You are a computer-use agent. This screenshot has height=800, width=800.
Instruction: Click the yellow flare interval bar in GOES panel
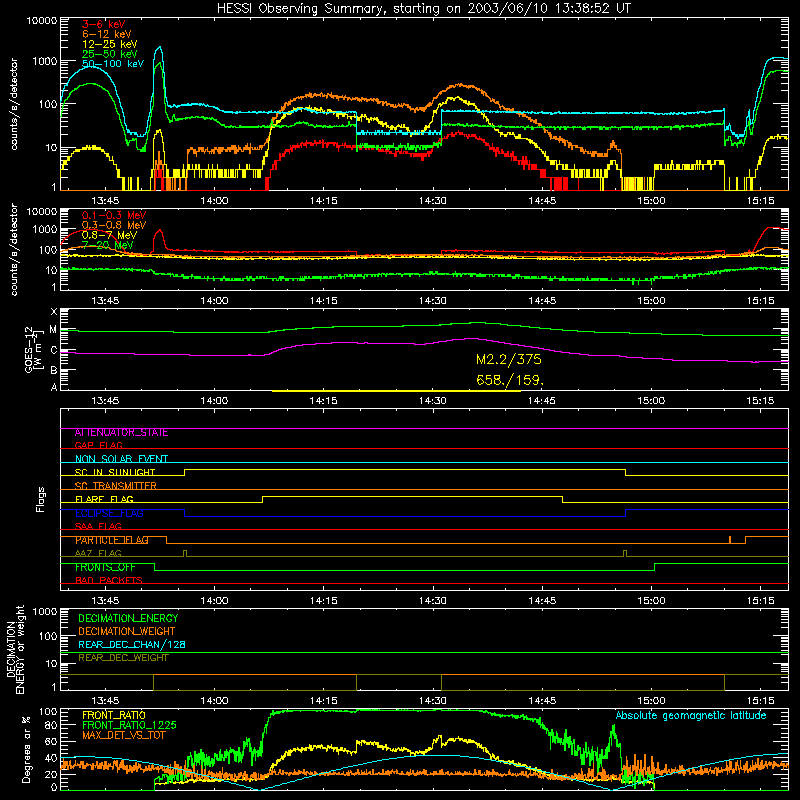coord(396,391)
